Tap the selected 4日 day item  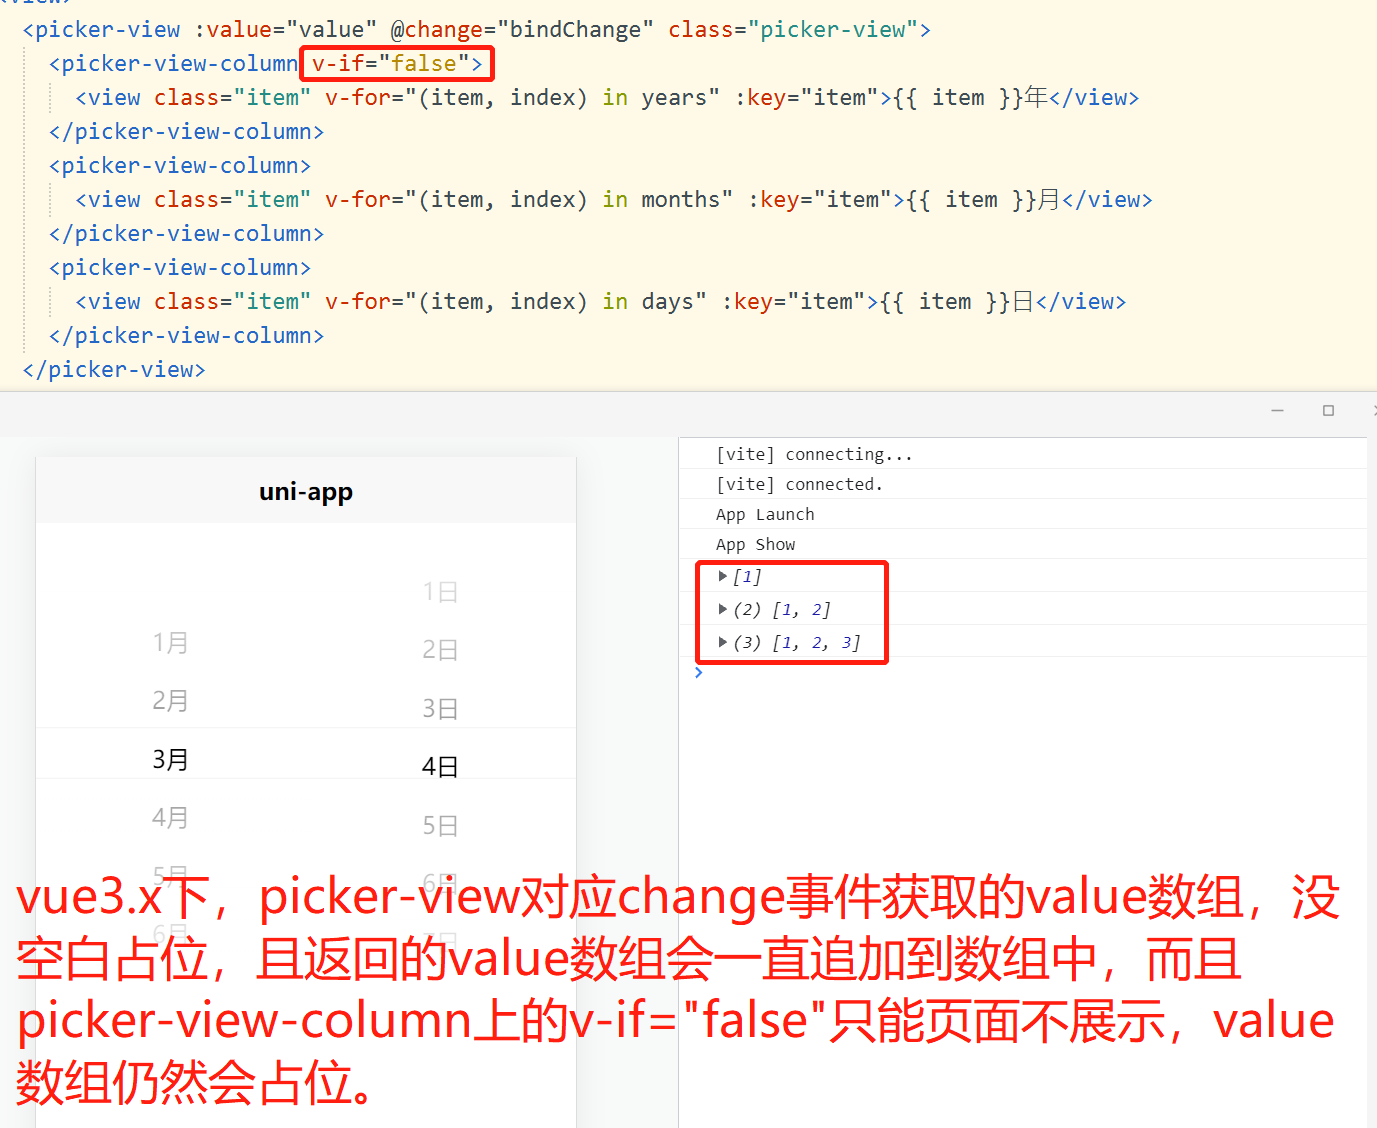pos(440,767)
